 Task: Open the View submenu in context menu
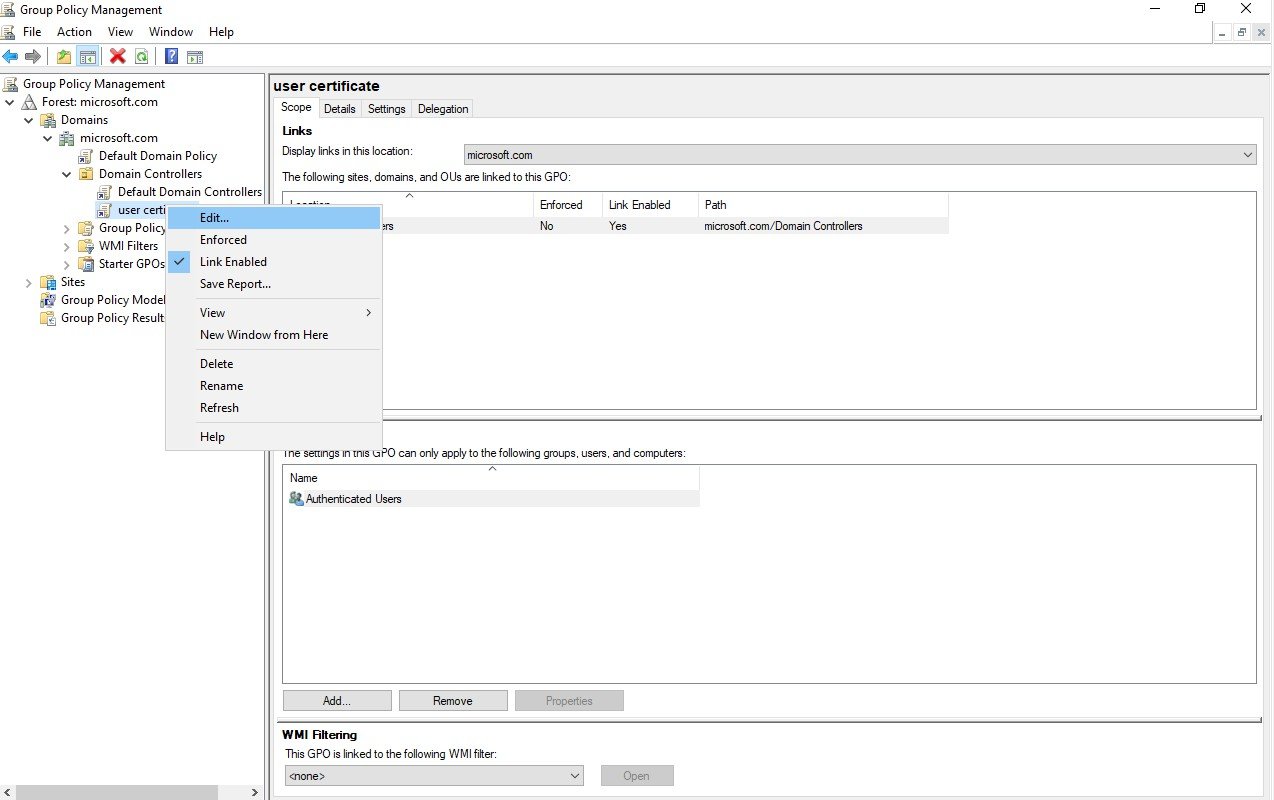pos(274,313)
